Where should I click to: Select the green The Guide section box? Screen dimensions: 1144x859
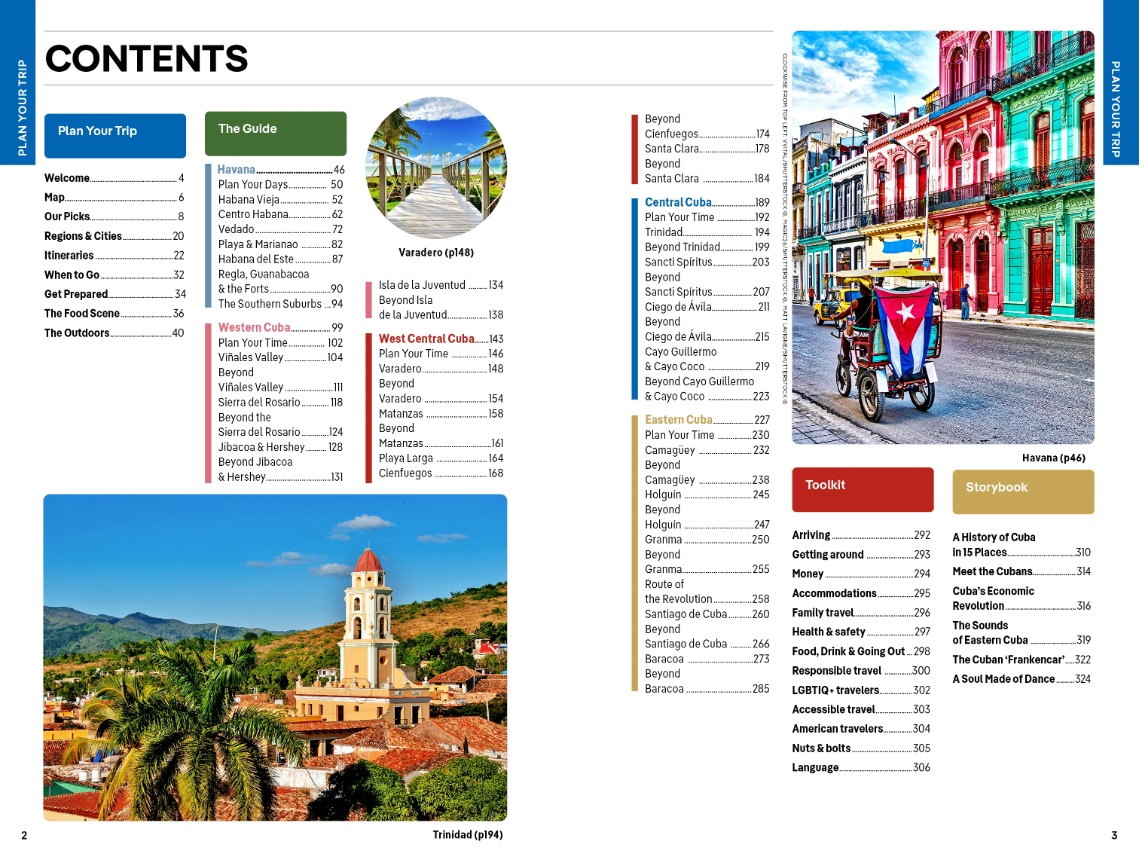pyautogui.click(x=275, y=133)
